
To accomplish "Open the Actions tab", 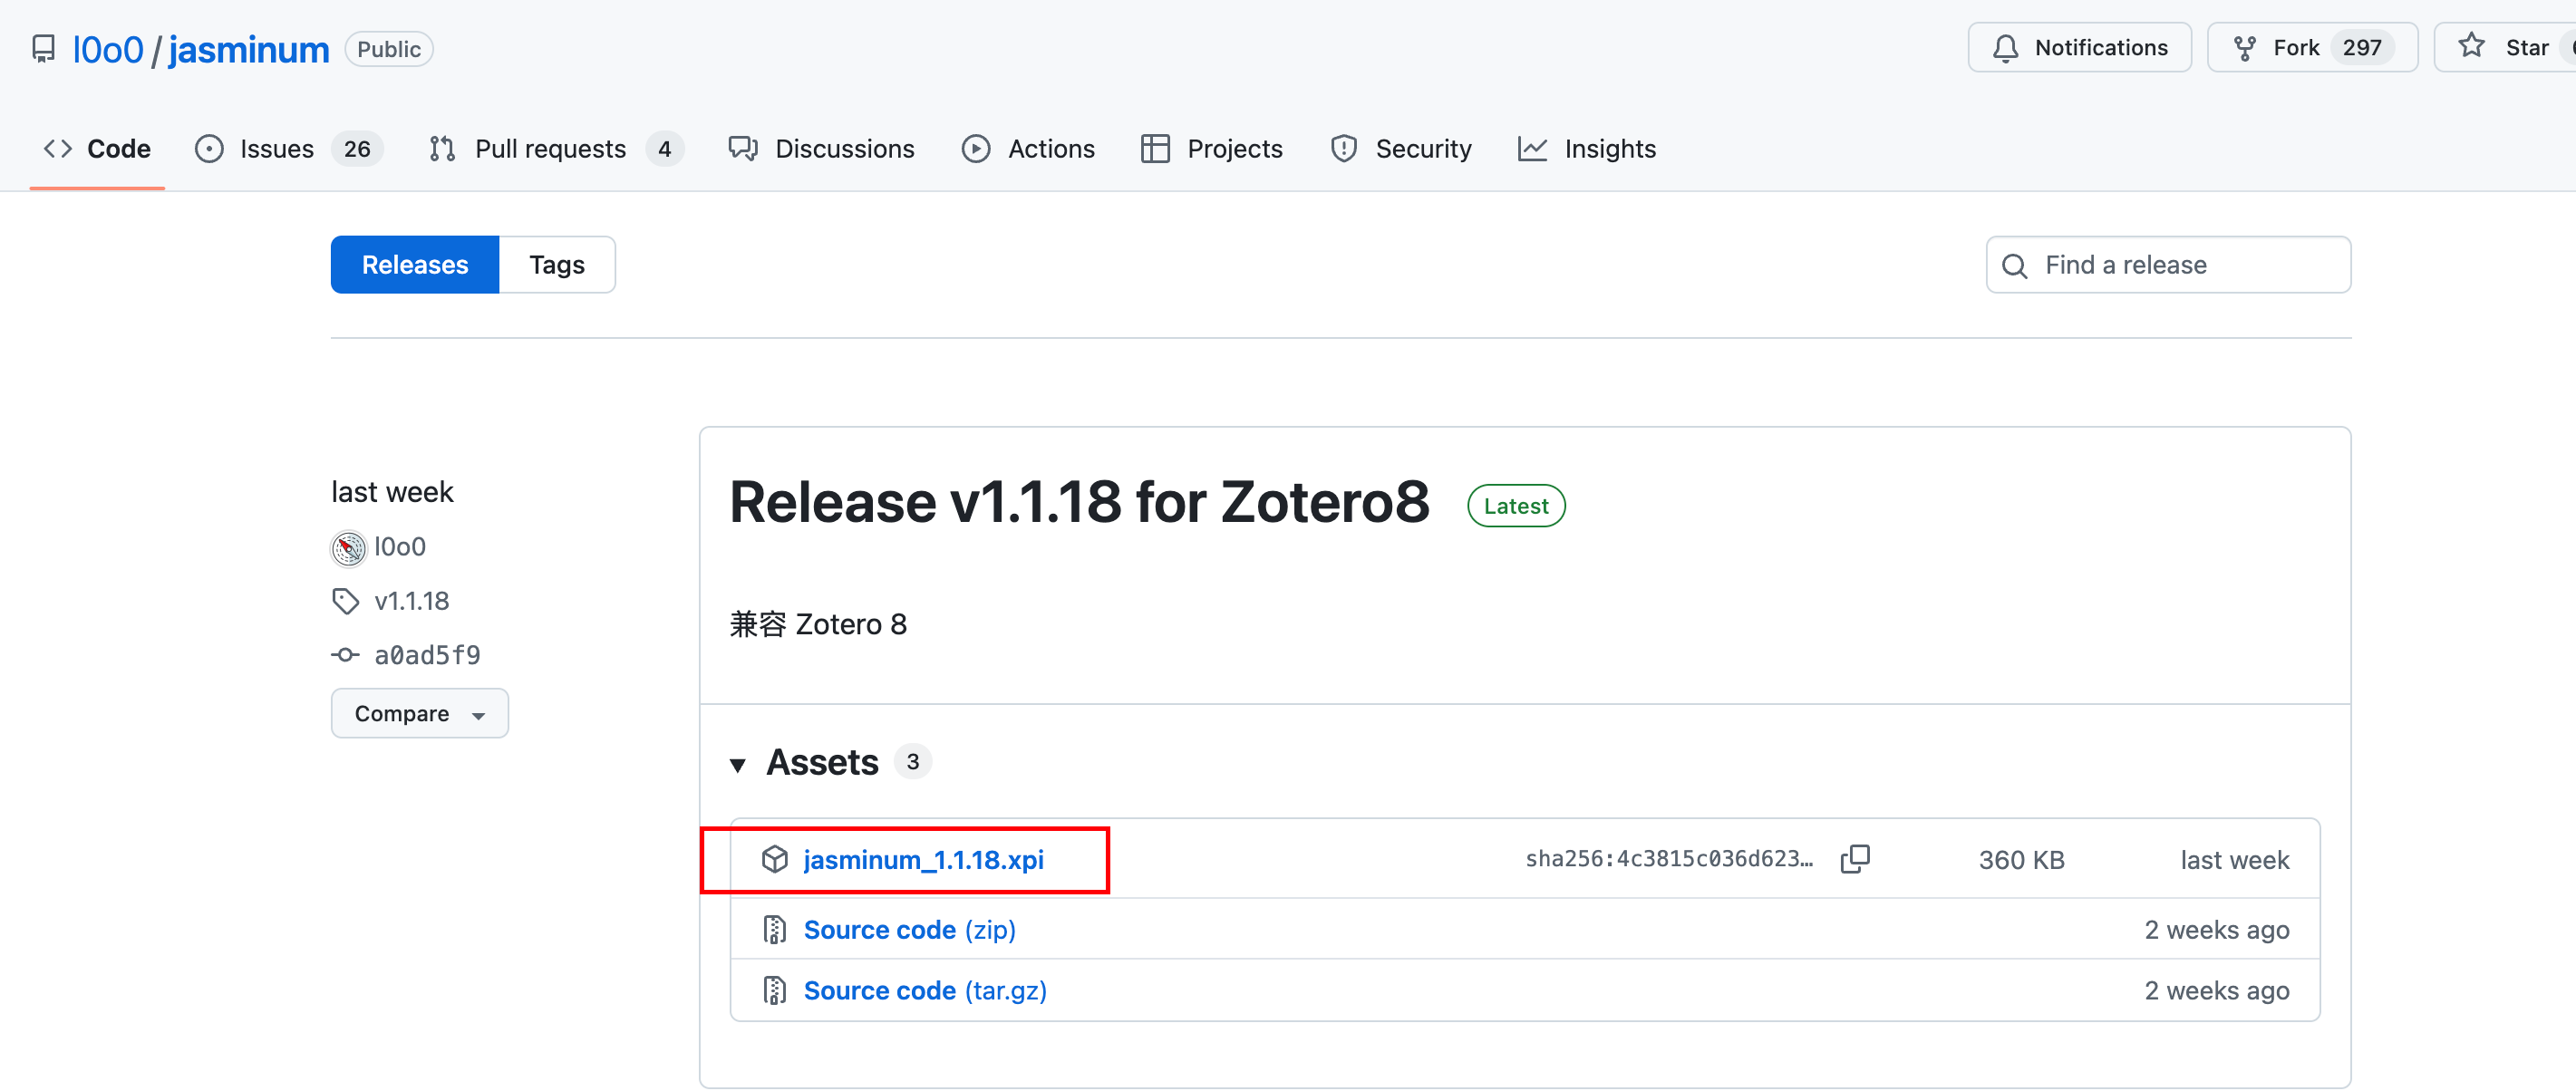I will coord(1028,149).
